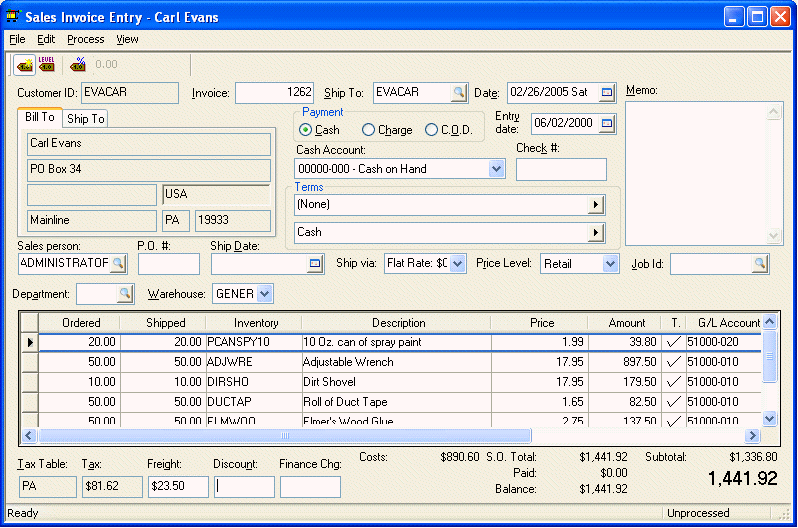Click the 'DUCTAP' inventory cell
798x528 pixels.
[x=253, y=402]
